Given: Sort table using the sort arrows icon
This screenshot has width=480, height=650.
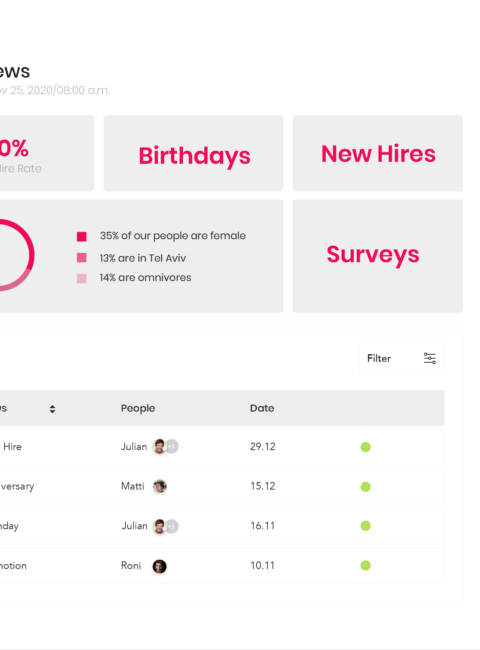Looking at the screenshot, I should coord(52,409).
